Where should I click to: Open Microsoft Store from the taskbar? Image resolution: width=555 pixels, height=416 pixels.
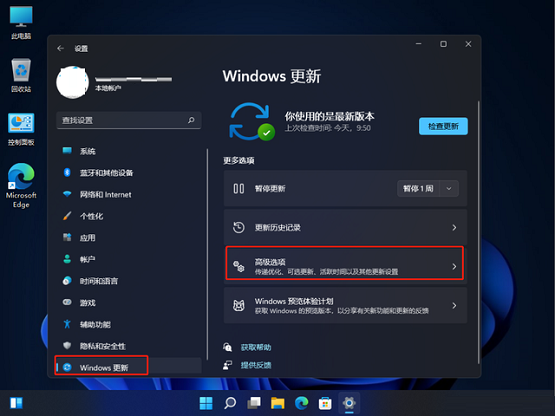pyautogui.click(x=325, y=403)
